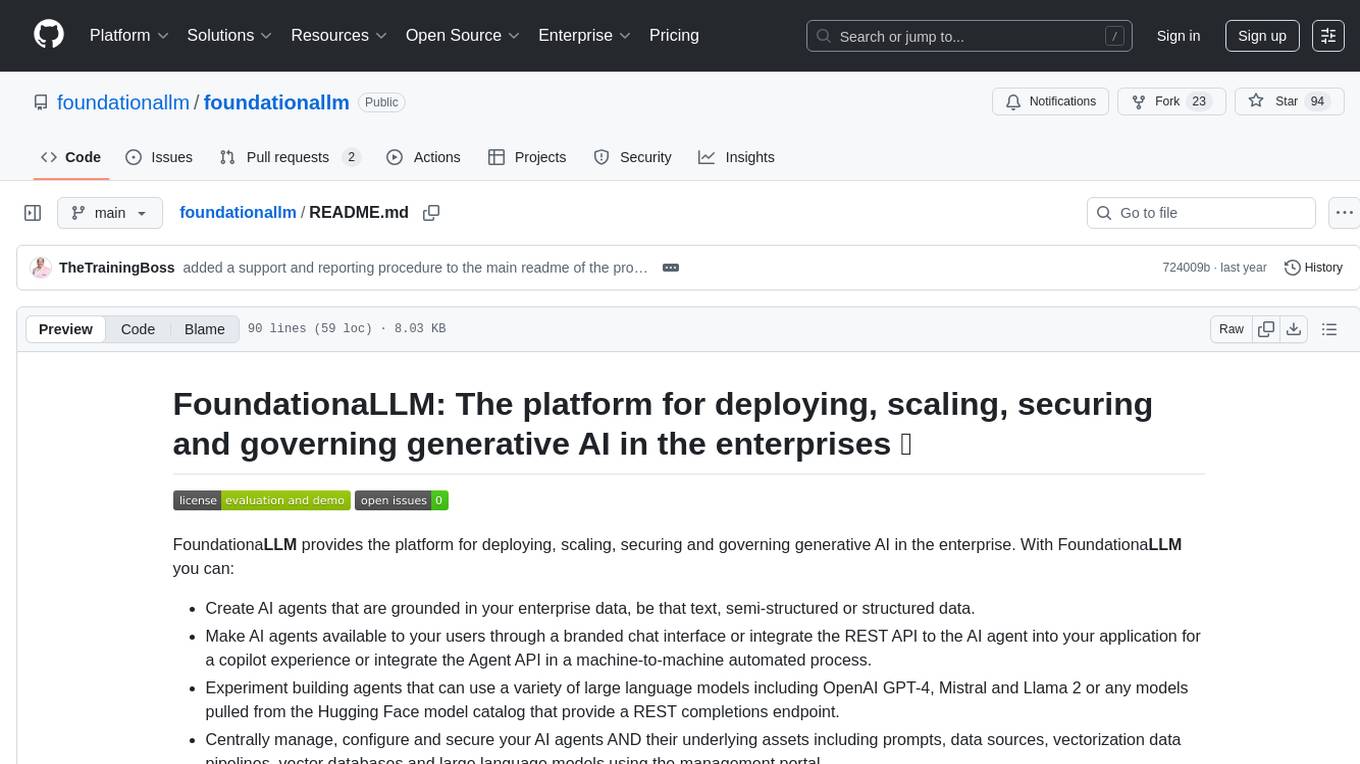
Task: Open the foundationallm owner link
Action: [x=123, y=102]
